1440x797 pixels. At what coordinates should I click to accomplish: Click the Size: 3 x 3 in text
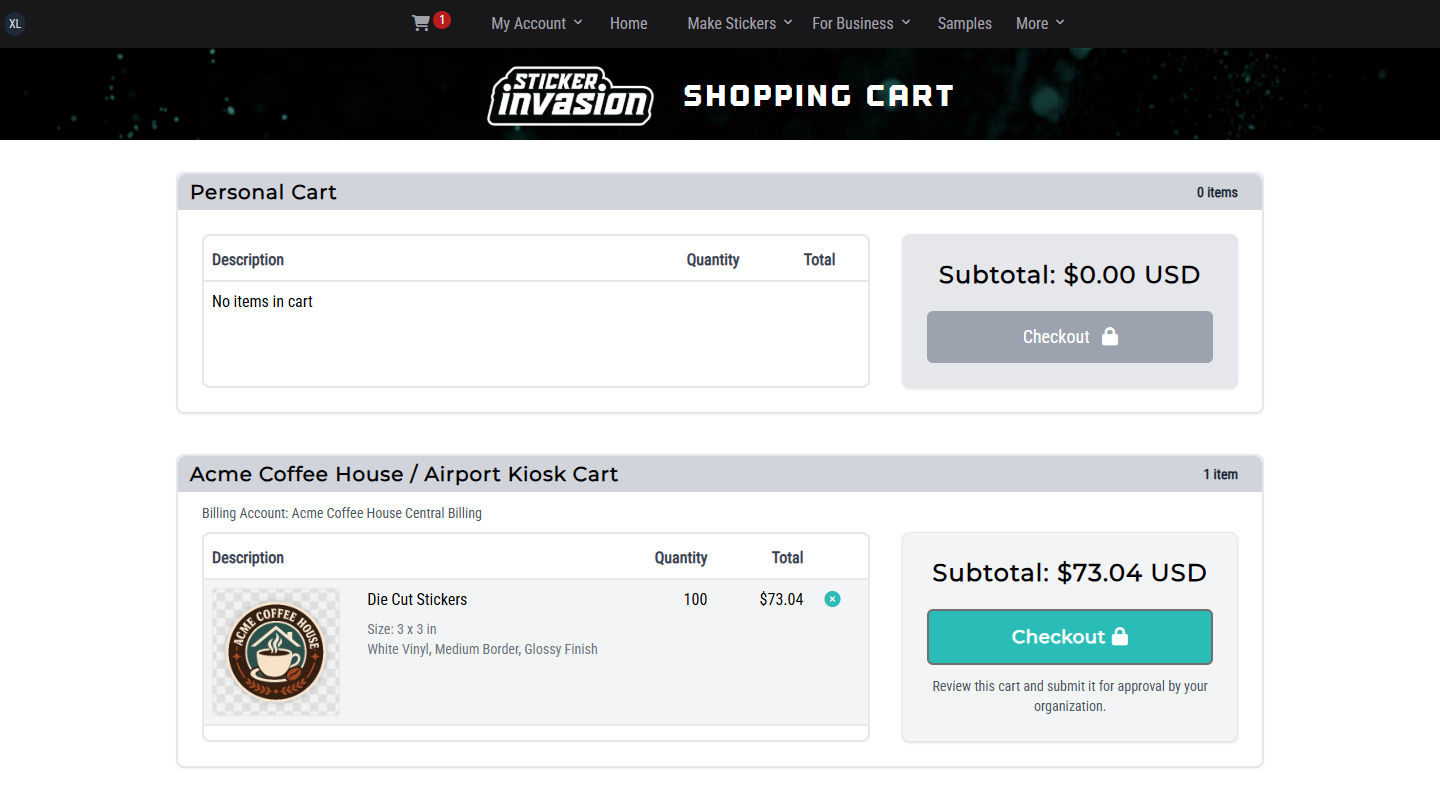(402, 629)
